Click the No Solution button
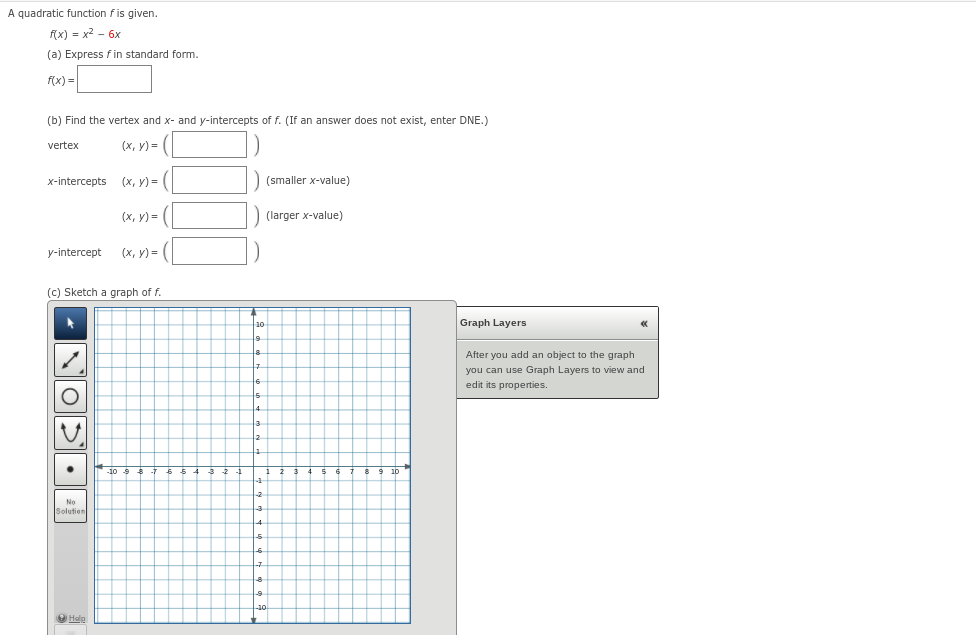This screenshot has height=635, width=976. coord(69,506)
